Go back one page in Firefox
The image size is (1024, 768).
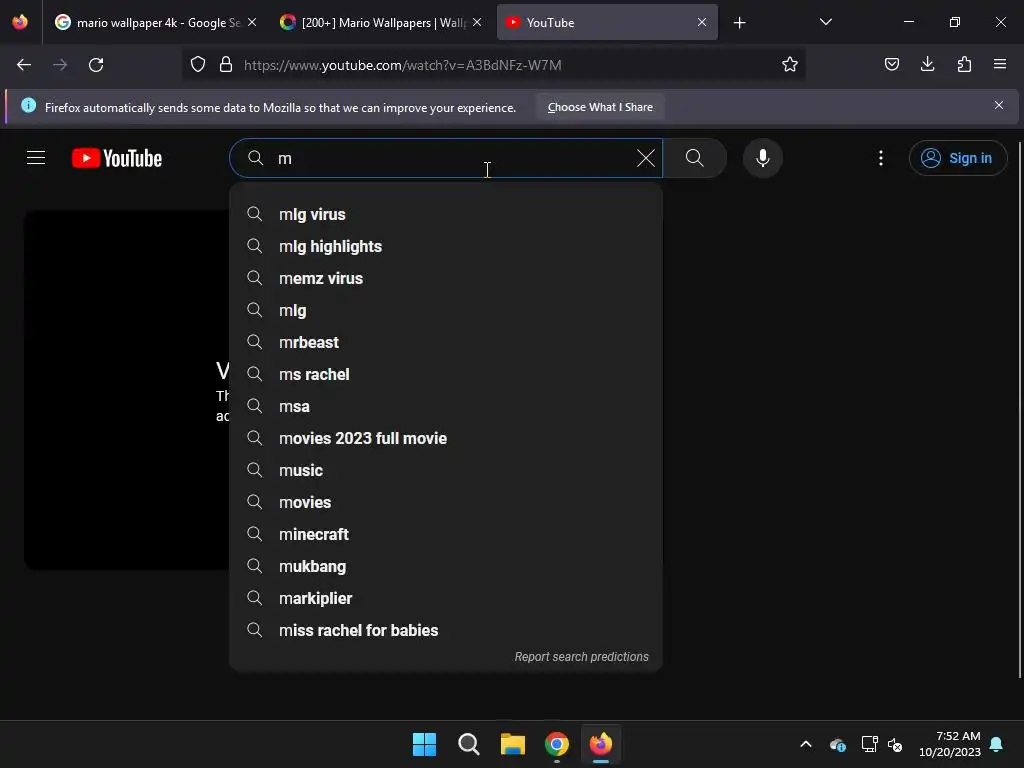point(24,65)
